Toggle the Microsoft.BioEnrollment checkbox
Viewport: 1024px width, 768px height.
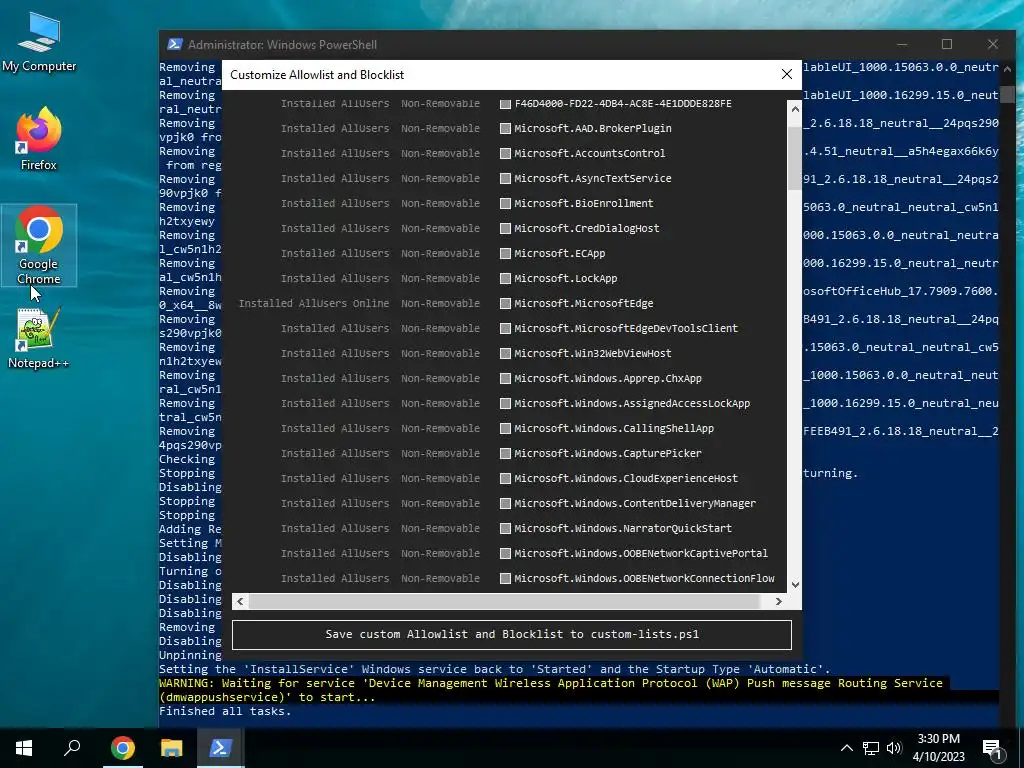[x=505, y=203]
